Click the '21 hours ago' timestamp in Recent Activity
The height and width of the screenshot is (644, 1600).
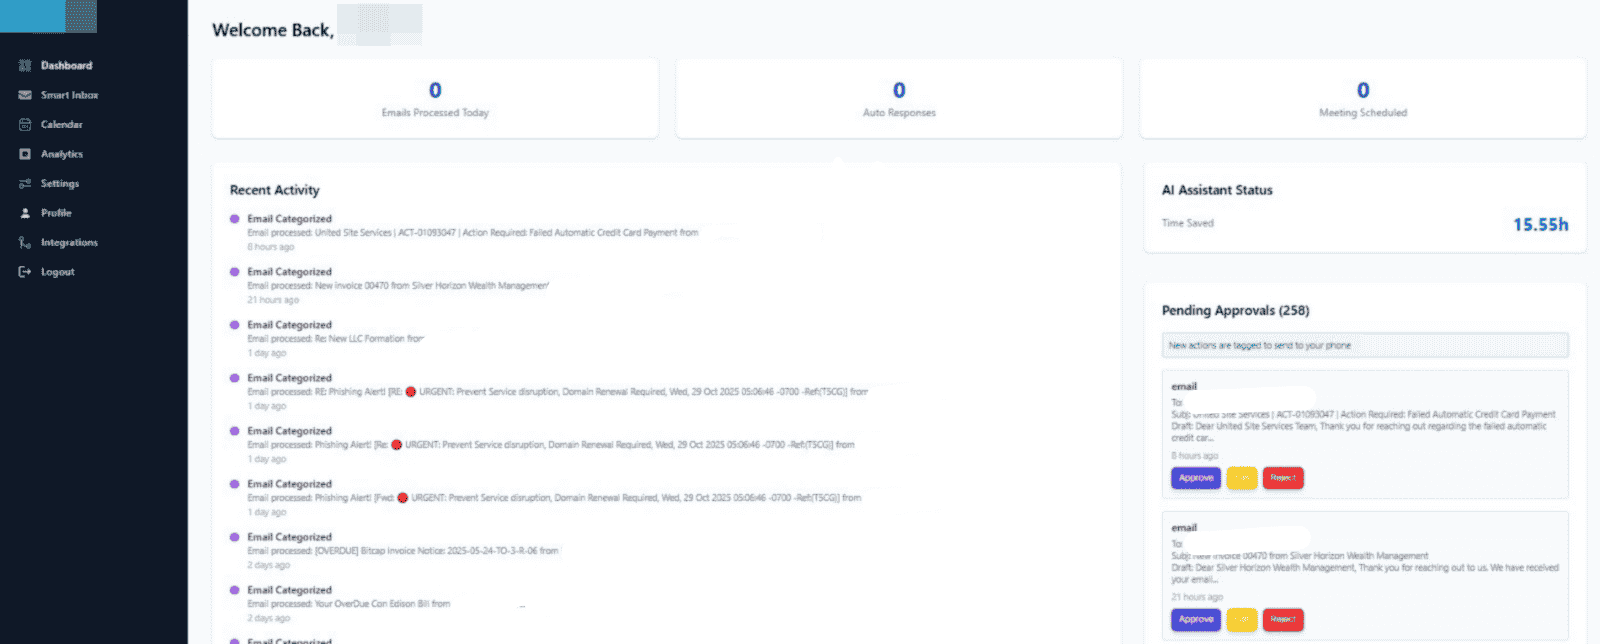273,300
